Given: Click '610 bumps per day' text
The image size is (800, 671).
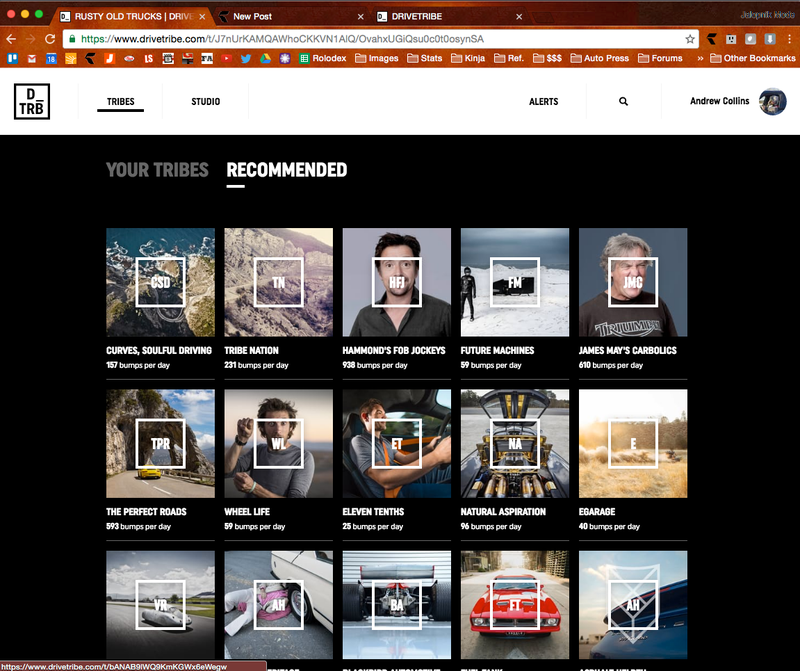Looking at the screenshot, I should click(611, 365).
